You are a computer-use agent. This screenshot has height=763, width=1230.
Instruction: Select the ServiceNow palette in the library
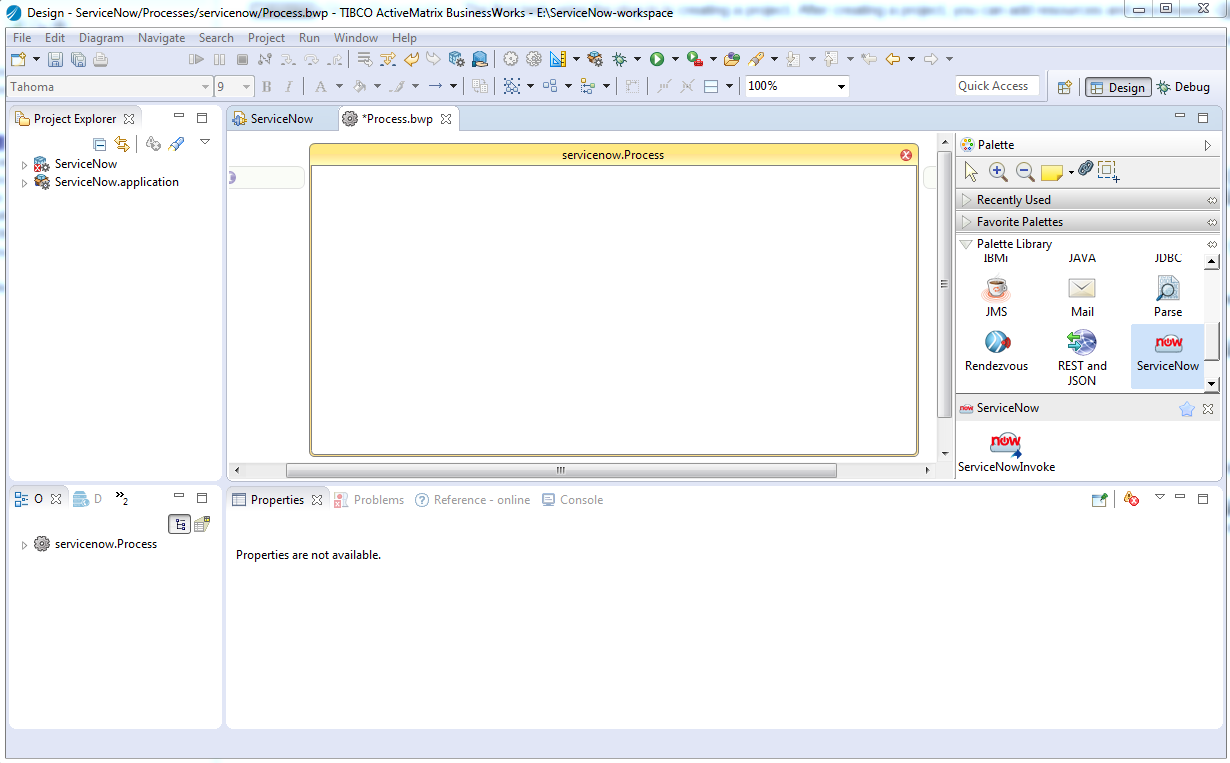tap(1168, 354)
